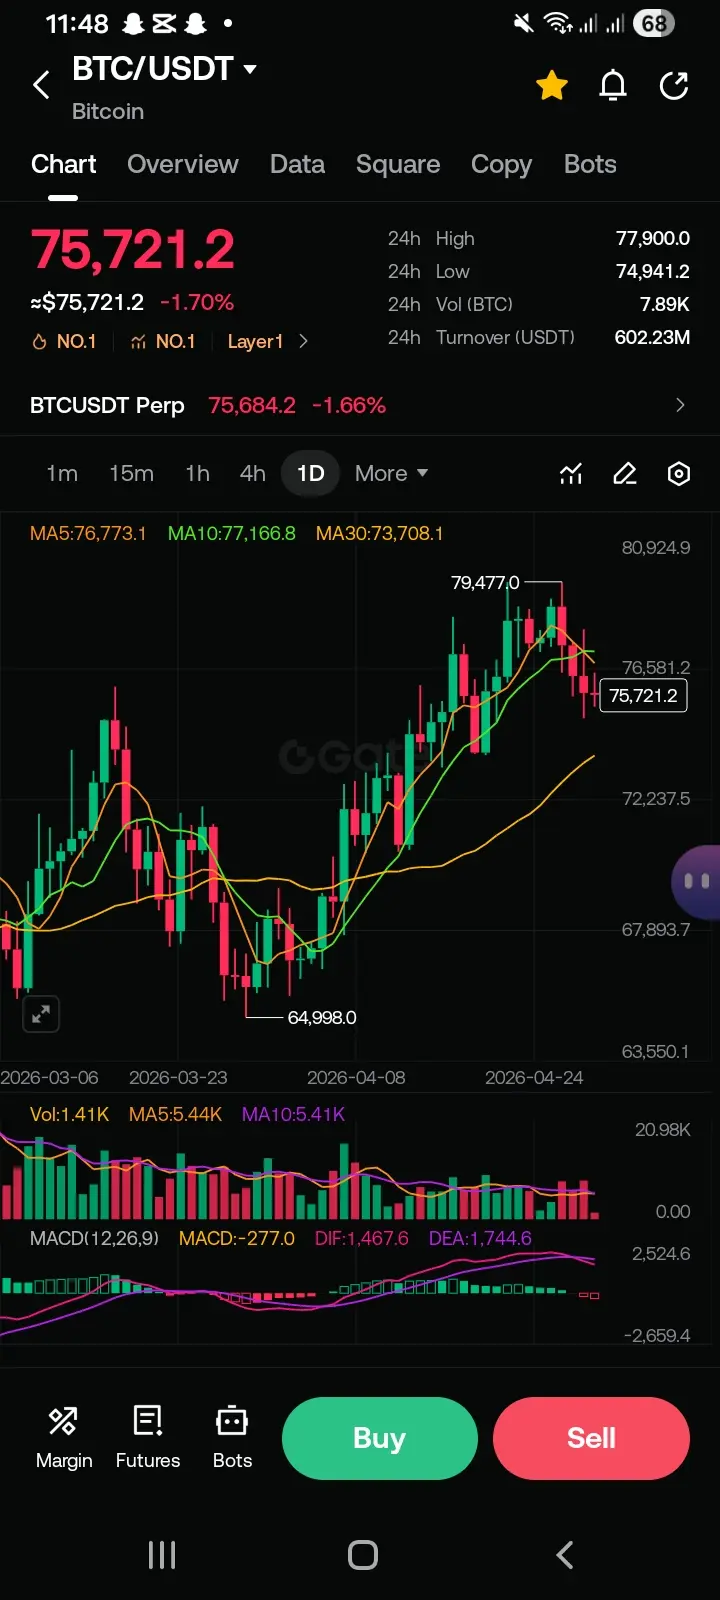Go to the Bots tab
The height and width of the screenshot is (1600, 720).
(590, 164)
